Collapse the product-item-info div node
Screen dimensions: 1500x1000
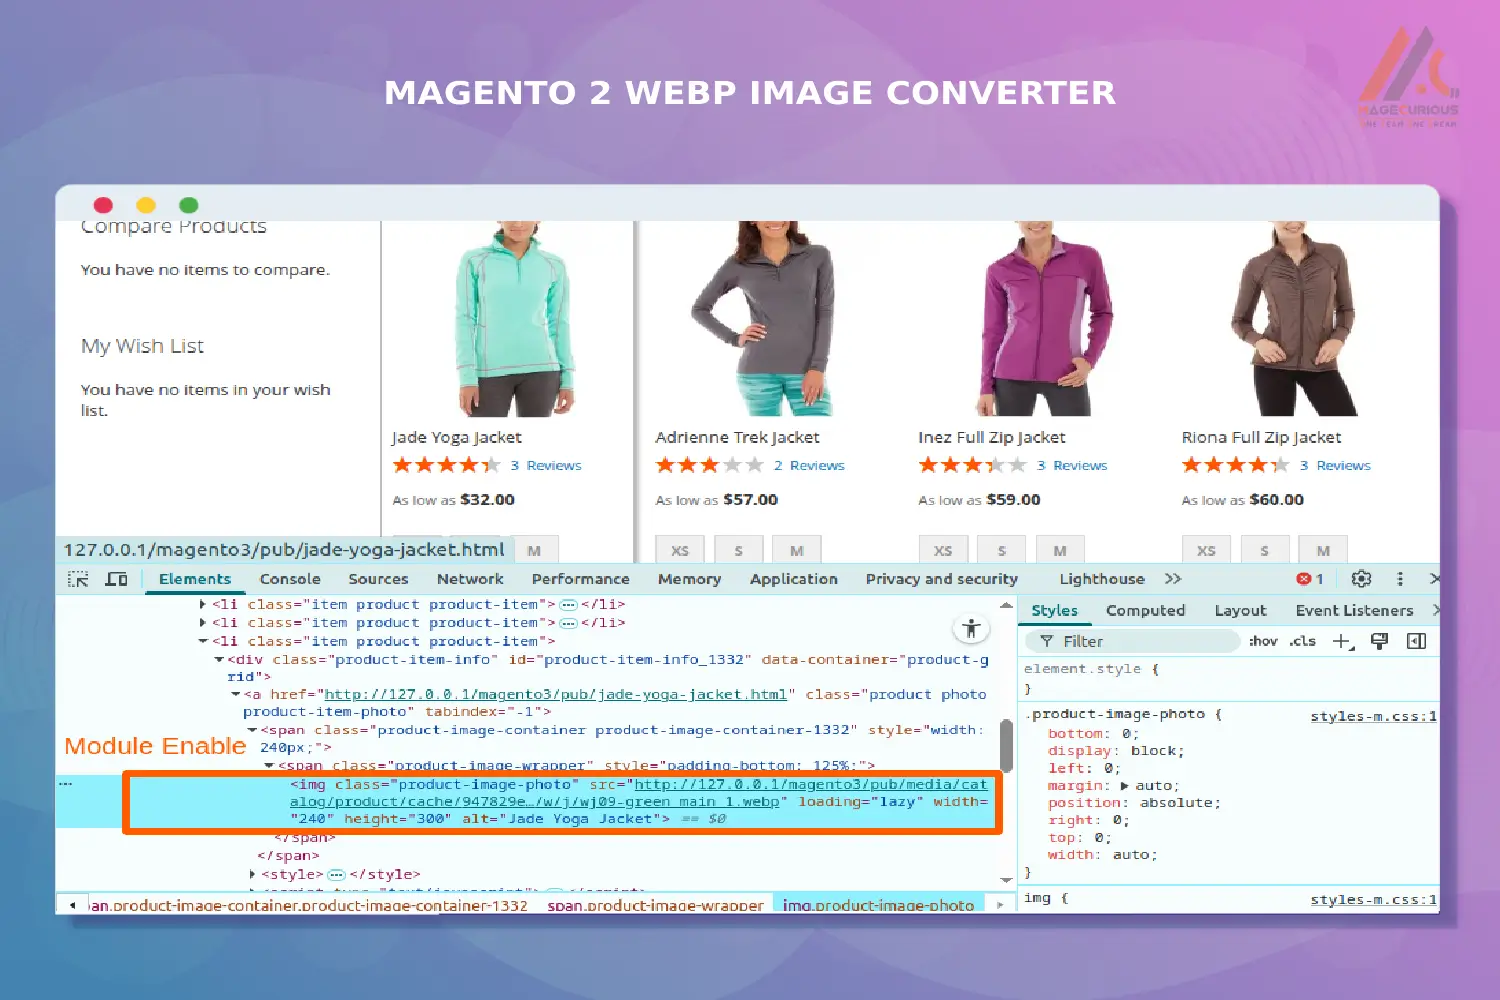tap(219, 659)
